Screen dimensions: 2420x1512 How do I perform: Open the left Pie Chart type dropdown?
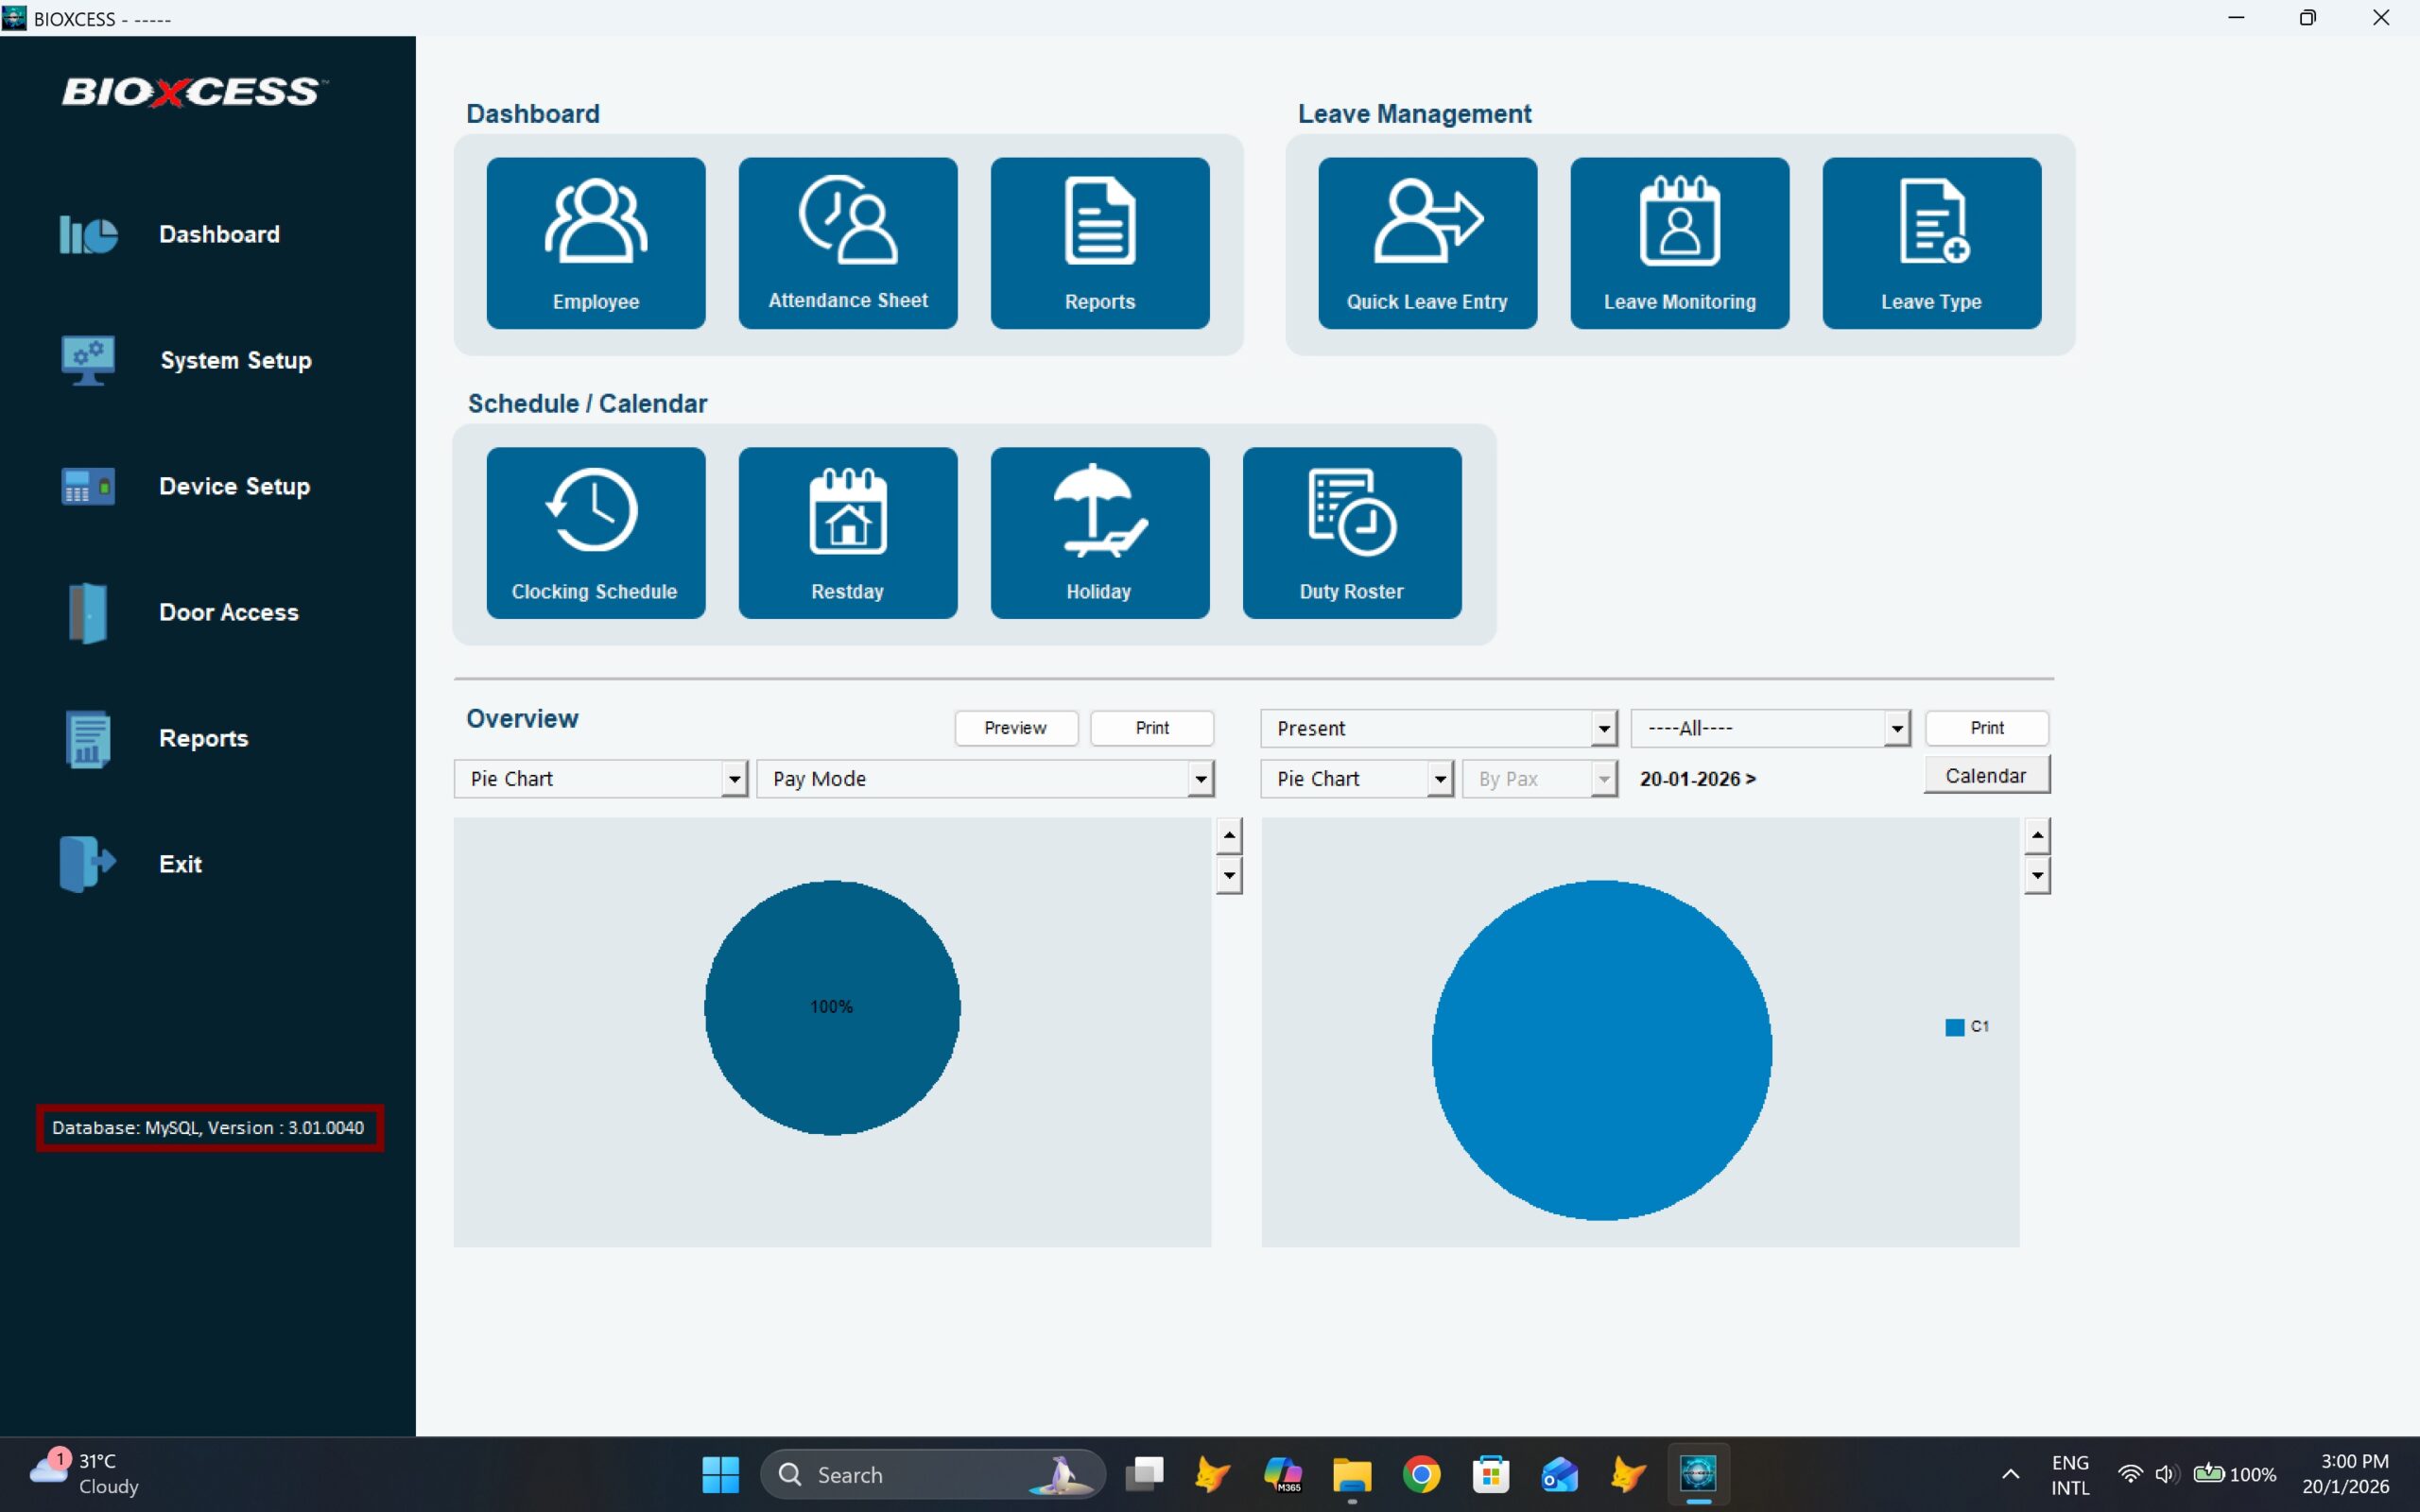point(734,779)
